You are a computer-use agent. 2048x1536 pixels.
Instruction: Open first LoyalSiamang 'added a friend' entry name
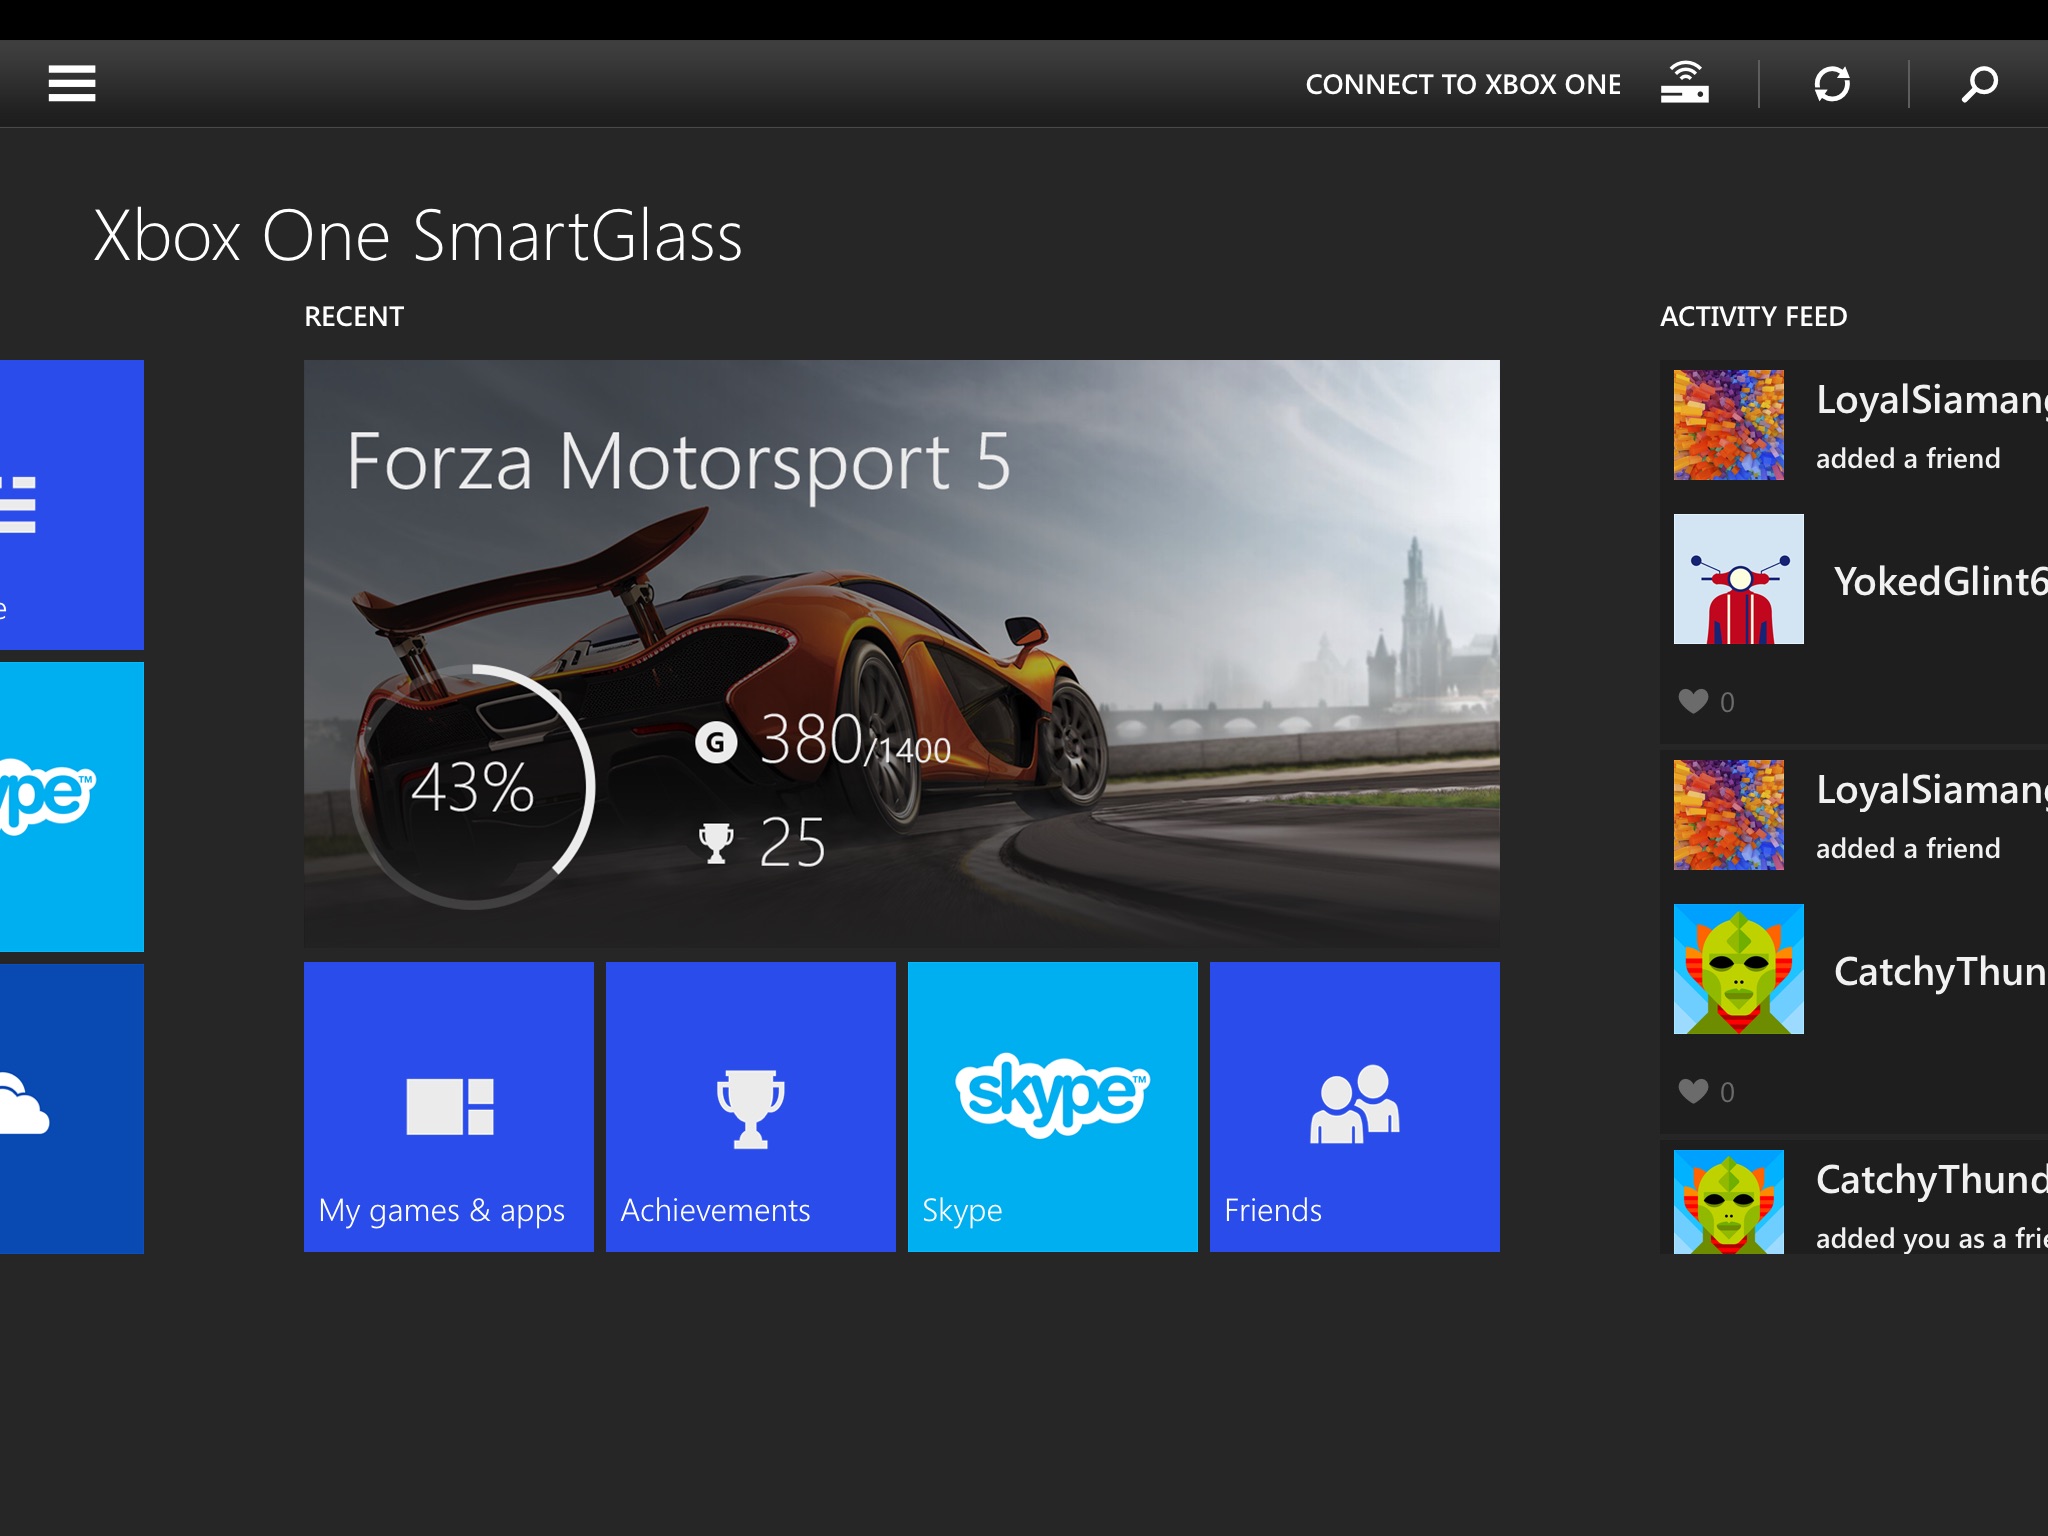[1932, 400]
